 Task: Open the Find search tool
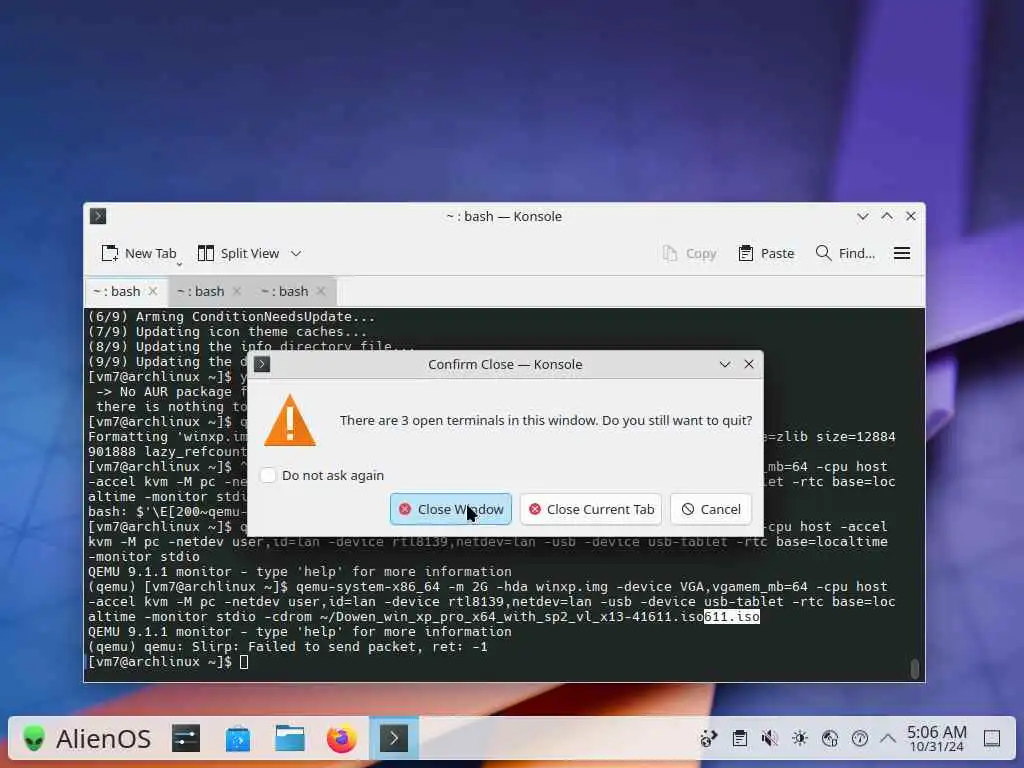[846, 253]
